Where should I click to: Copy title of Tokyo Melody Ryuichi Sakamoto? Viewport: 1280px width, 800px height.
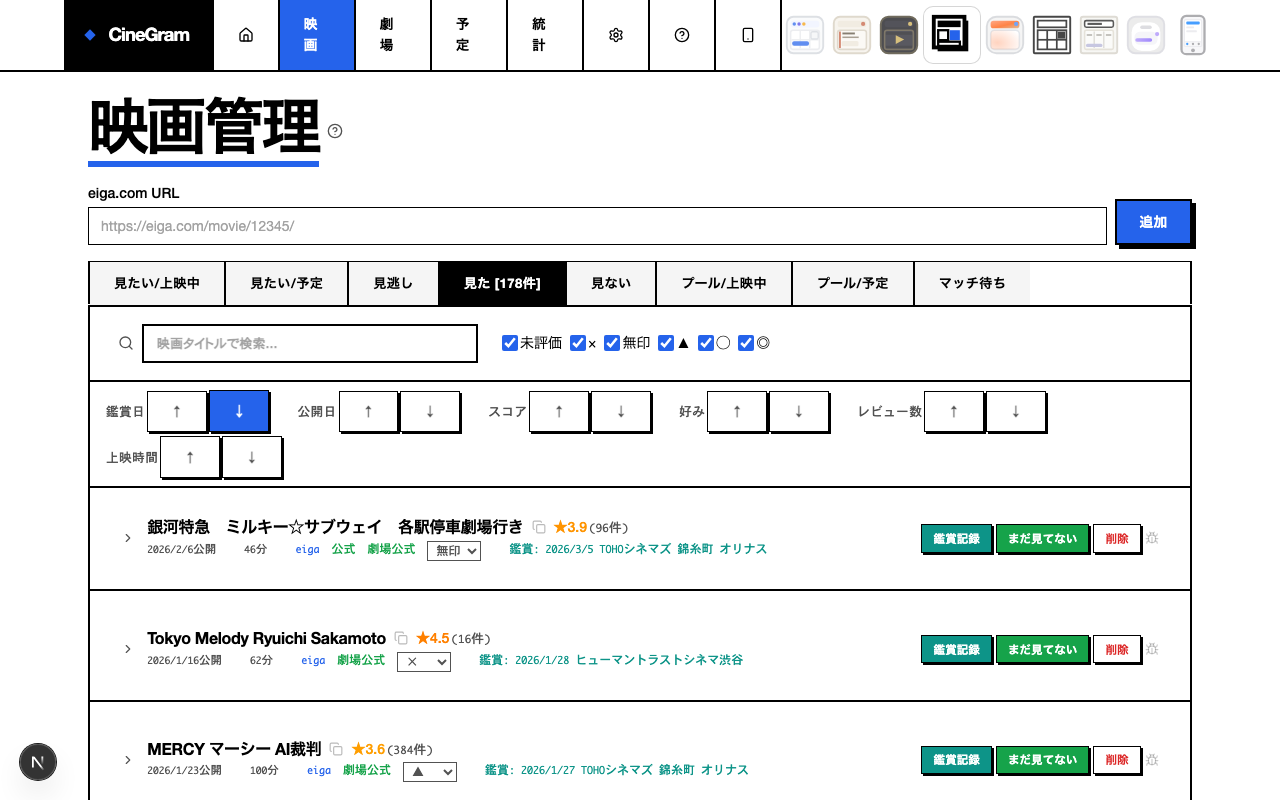[x=401, y=638]
